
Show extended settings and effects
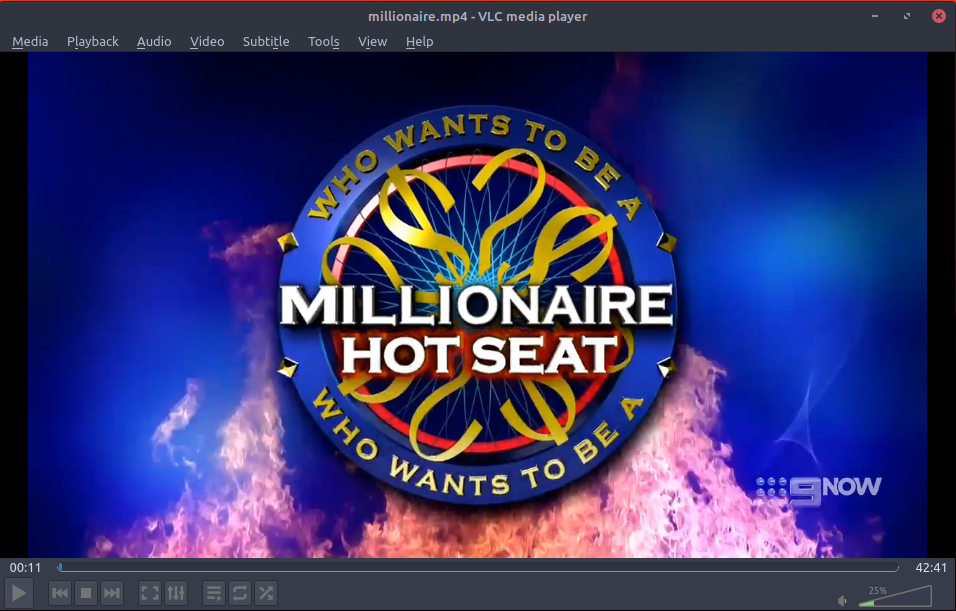pyautogui.click(x=176, y=593)
